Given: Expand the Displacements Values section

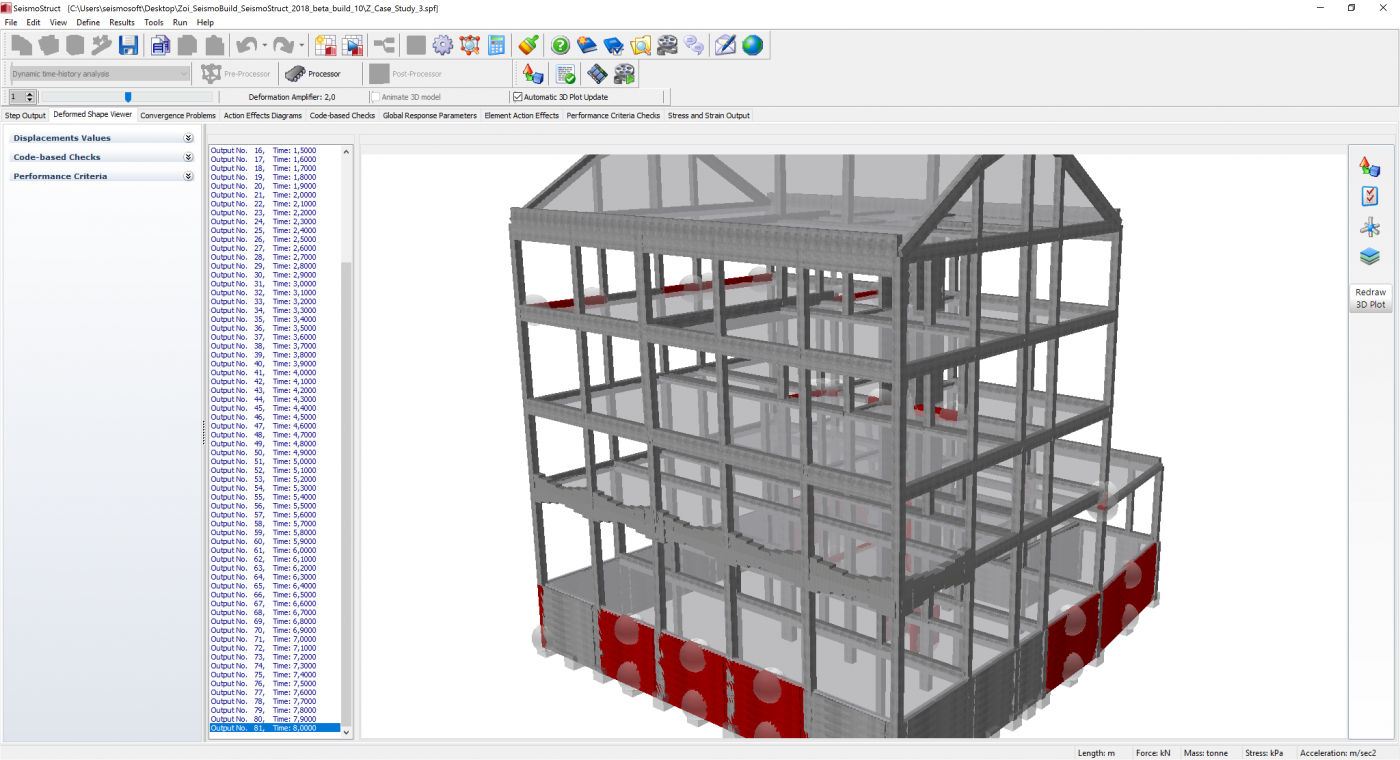Looking at the screenshot, I should pos(188,138).
